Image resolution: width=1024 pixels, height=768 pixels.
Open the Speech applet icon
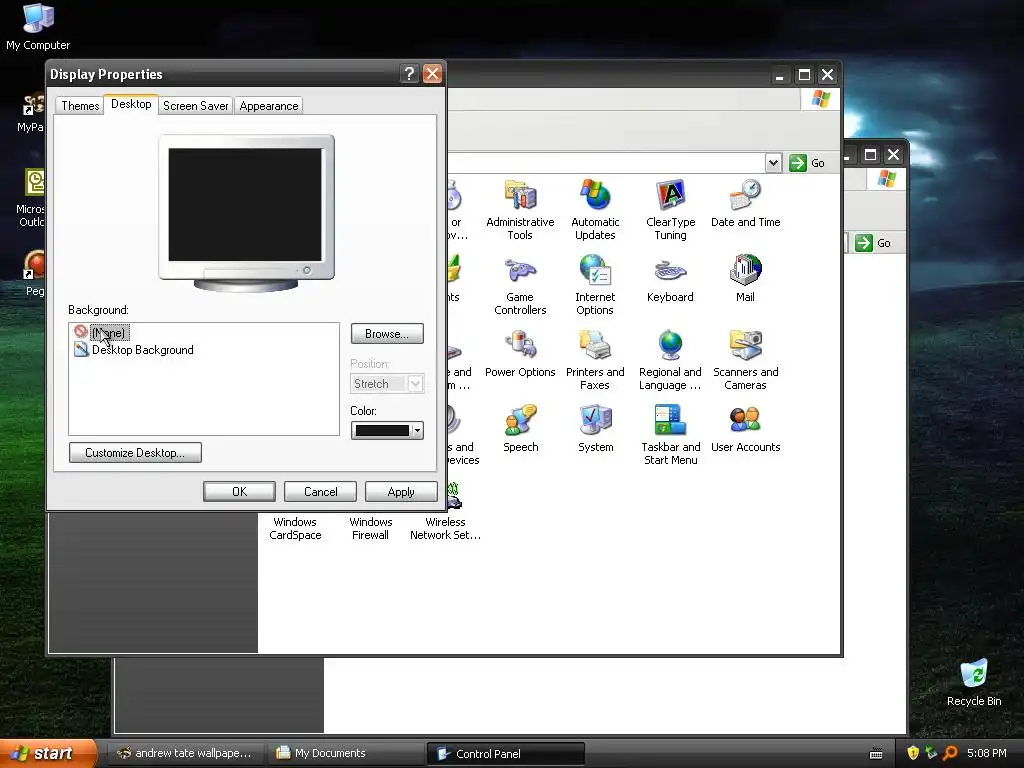point(520,428)
